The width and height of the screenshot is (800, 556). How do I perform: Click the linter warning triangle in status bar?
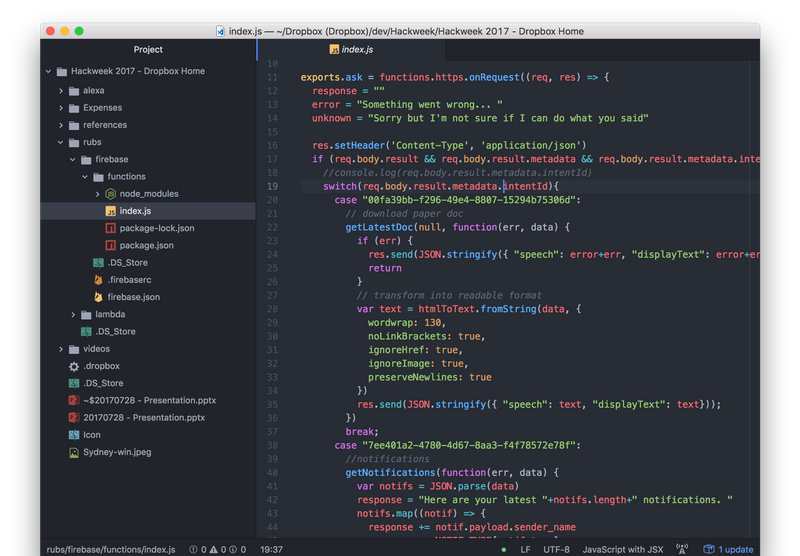[213, 550]
